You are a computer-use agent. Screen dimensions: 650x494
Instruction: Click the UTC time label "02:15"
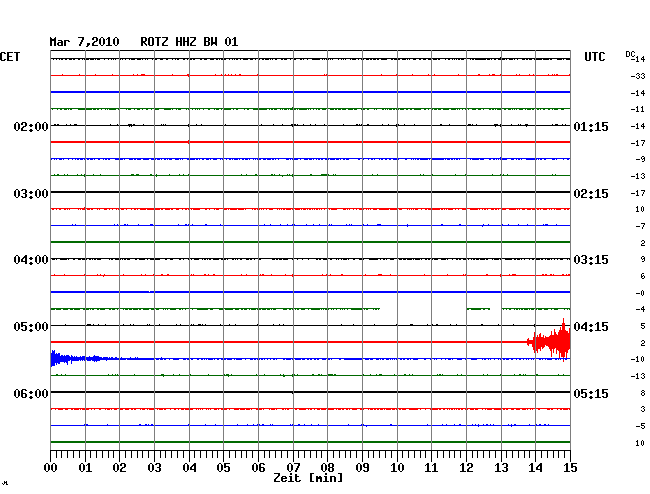[591, 194]
